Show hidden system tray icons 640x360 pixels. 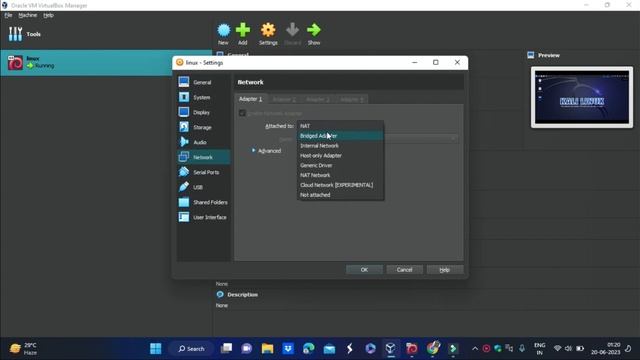[x=475, y=349]
